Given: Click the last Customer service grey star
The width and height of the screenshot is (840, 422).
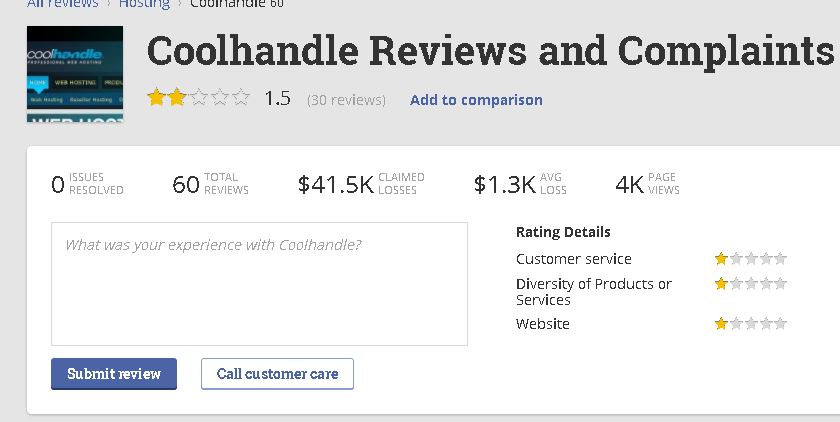Looking at the screenshot, I should 781,259.
